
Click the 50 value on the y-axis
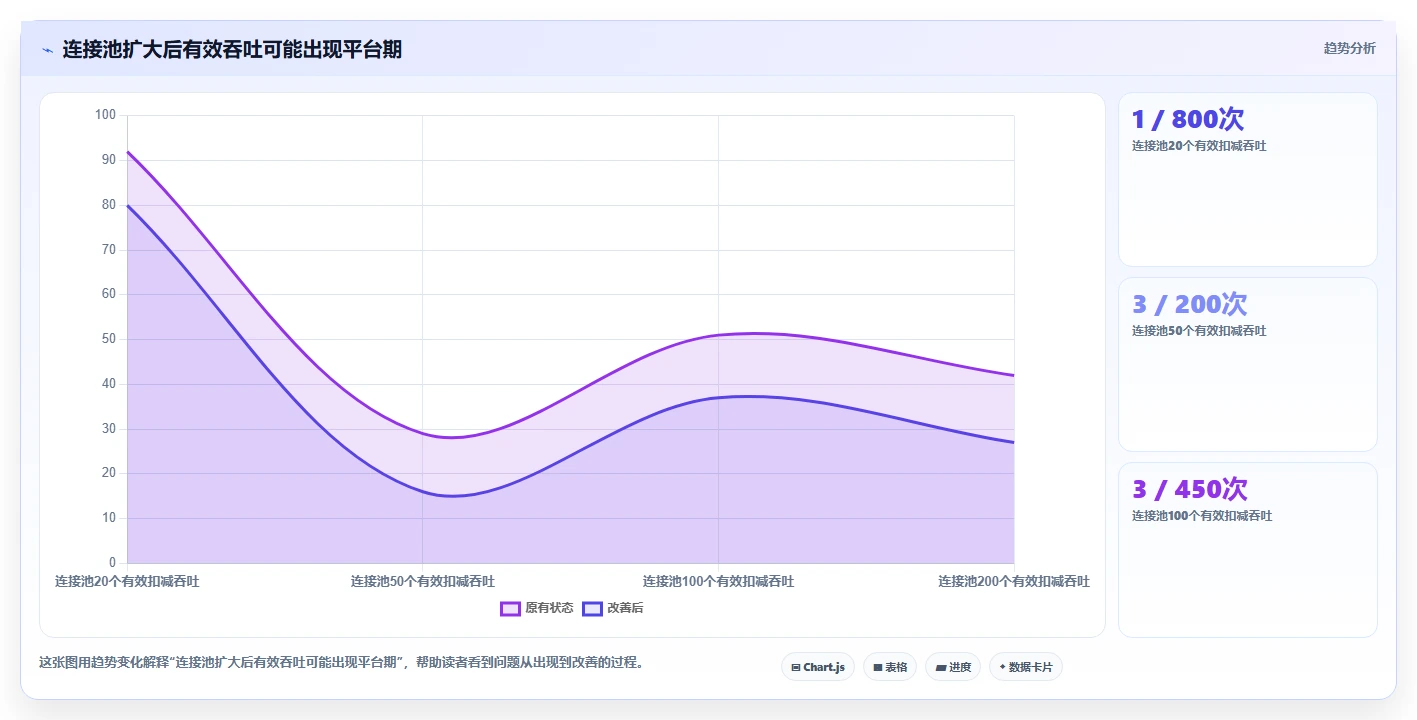click(109, 339)
